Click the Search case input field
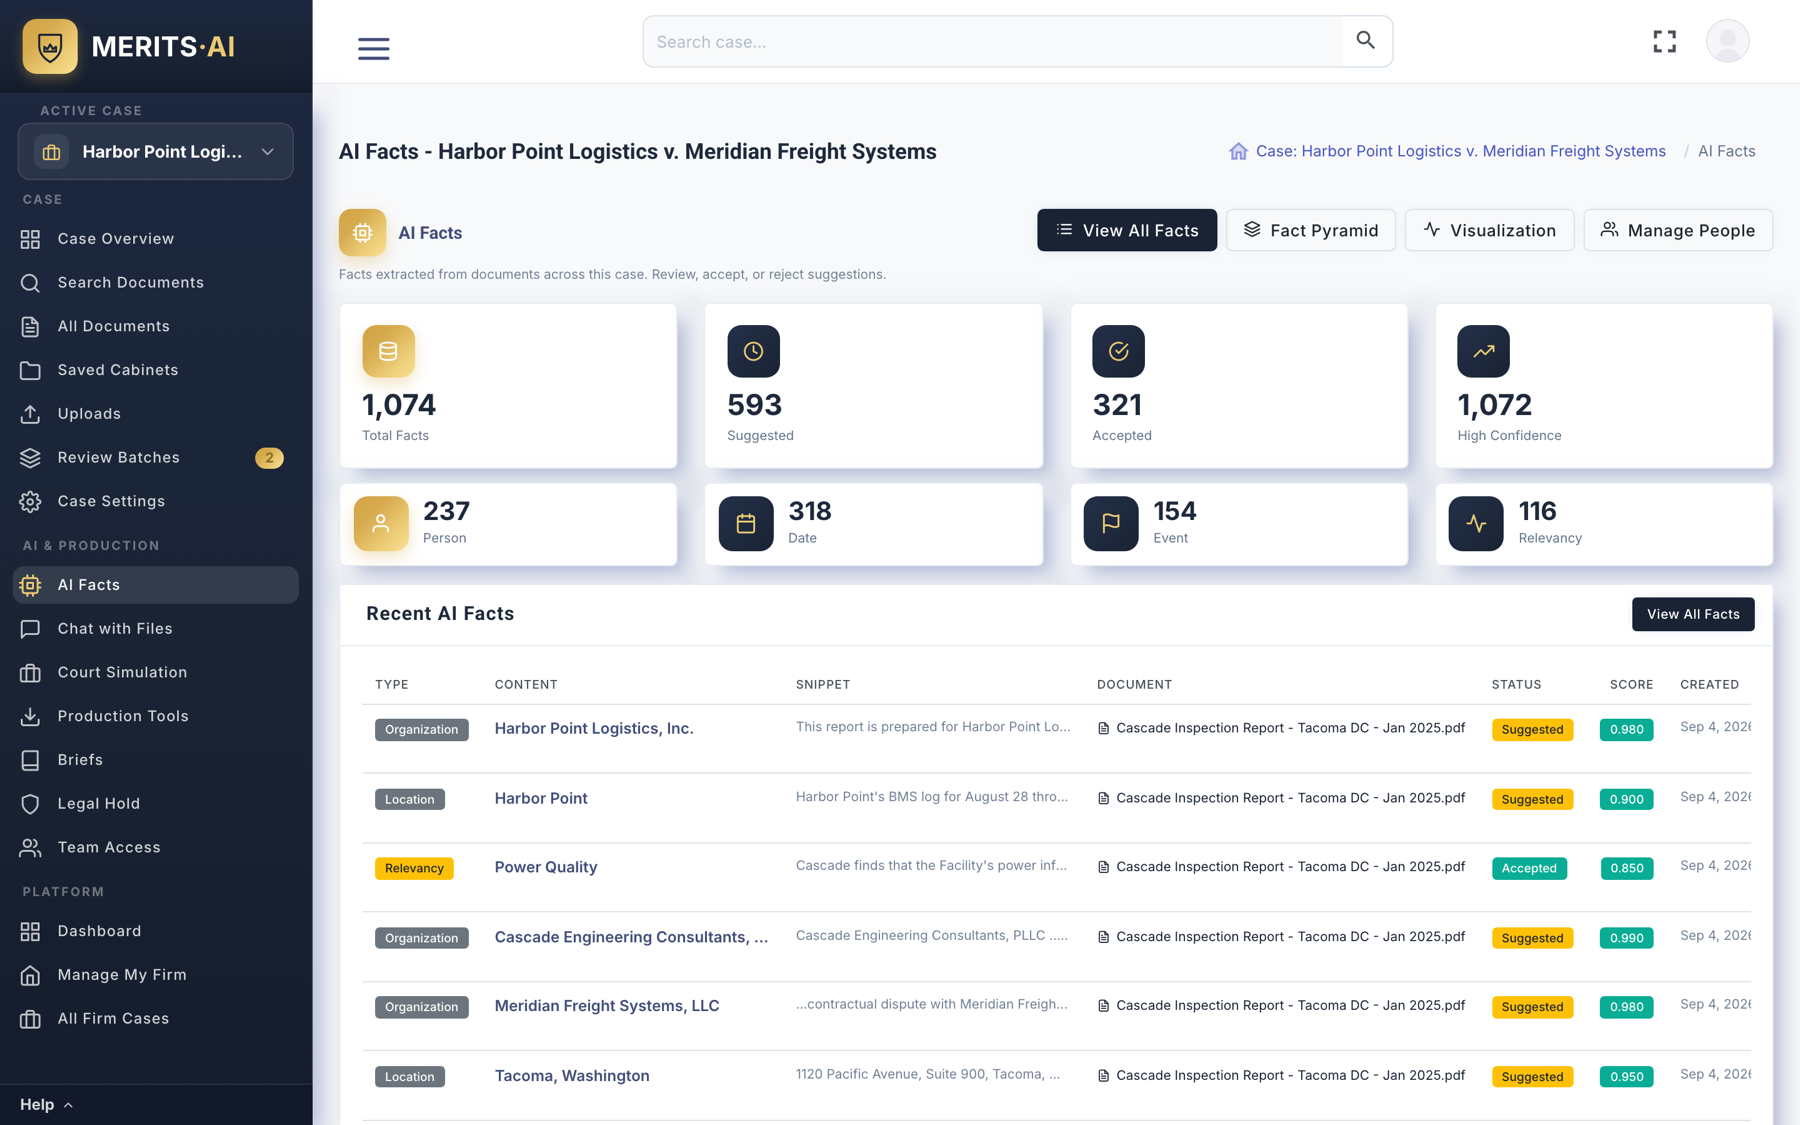 [992, 41]
